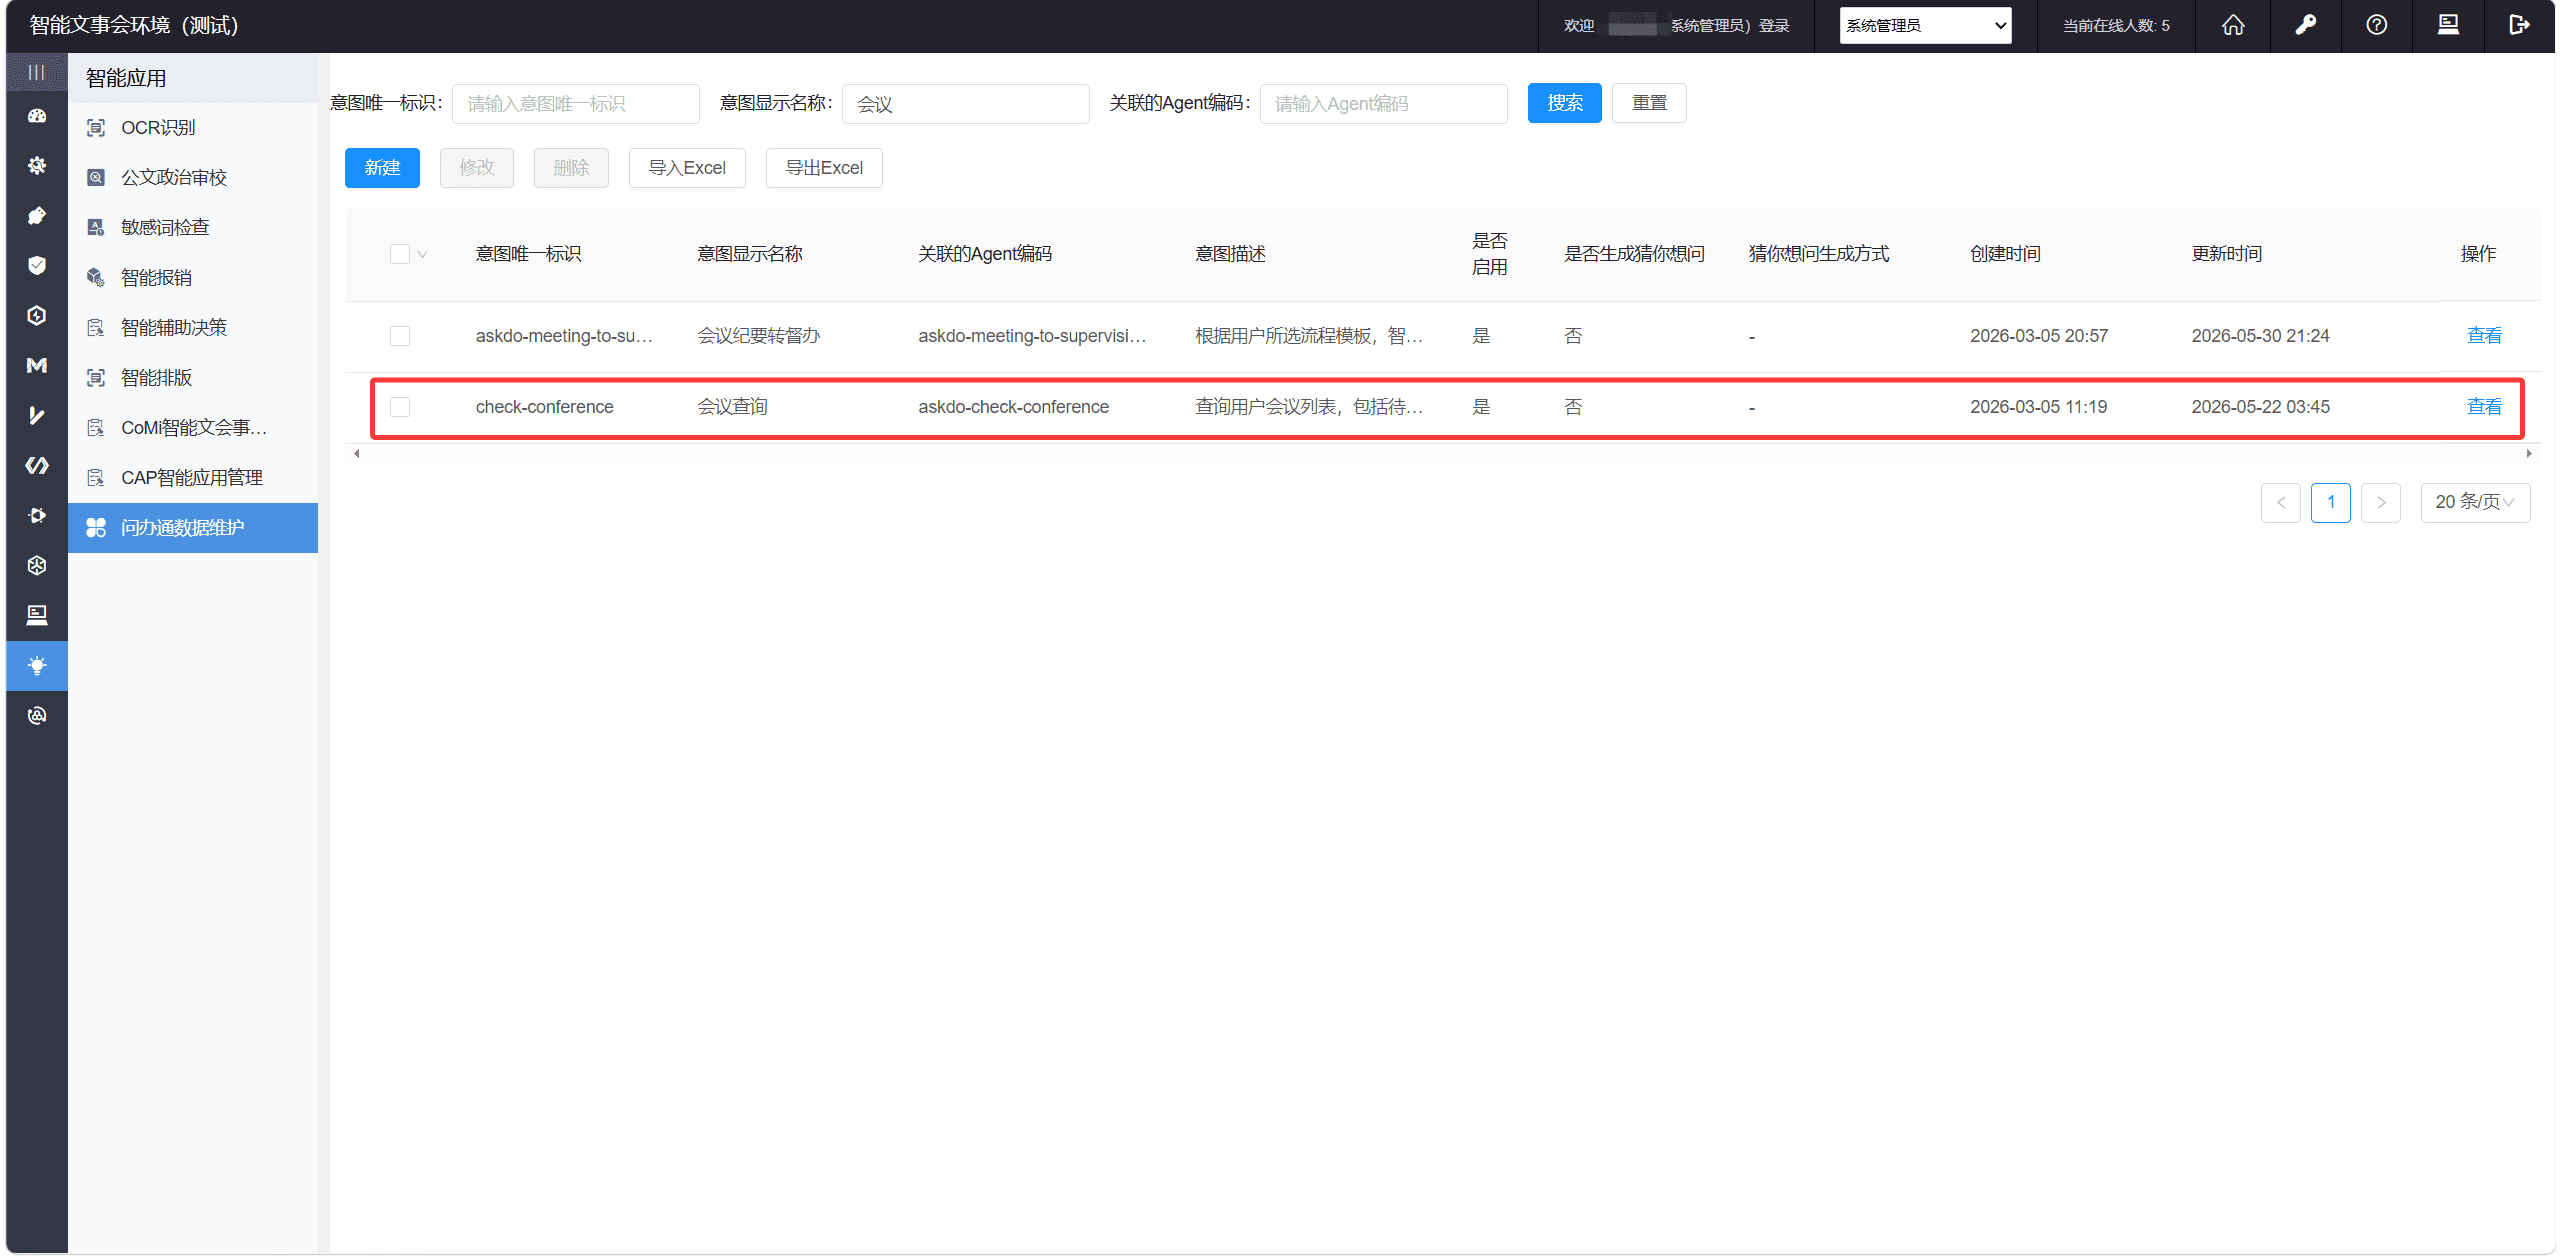The width and height of the screenshot is (2560, 1257).
Task: Click the 更新时间 column header
Action: 2227,254
